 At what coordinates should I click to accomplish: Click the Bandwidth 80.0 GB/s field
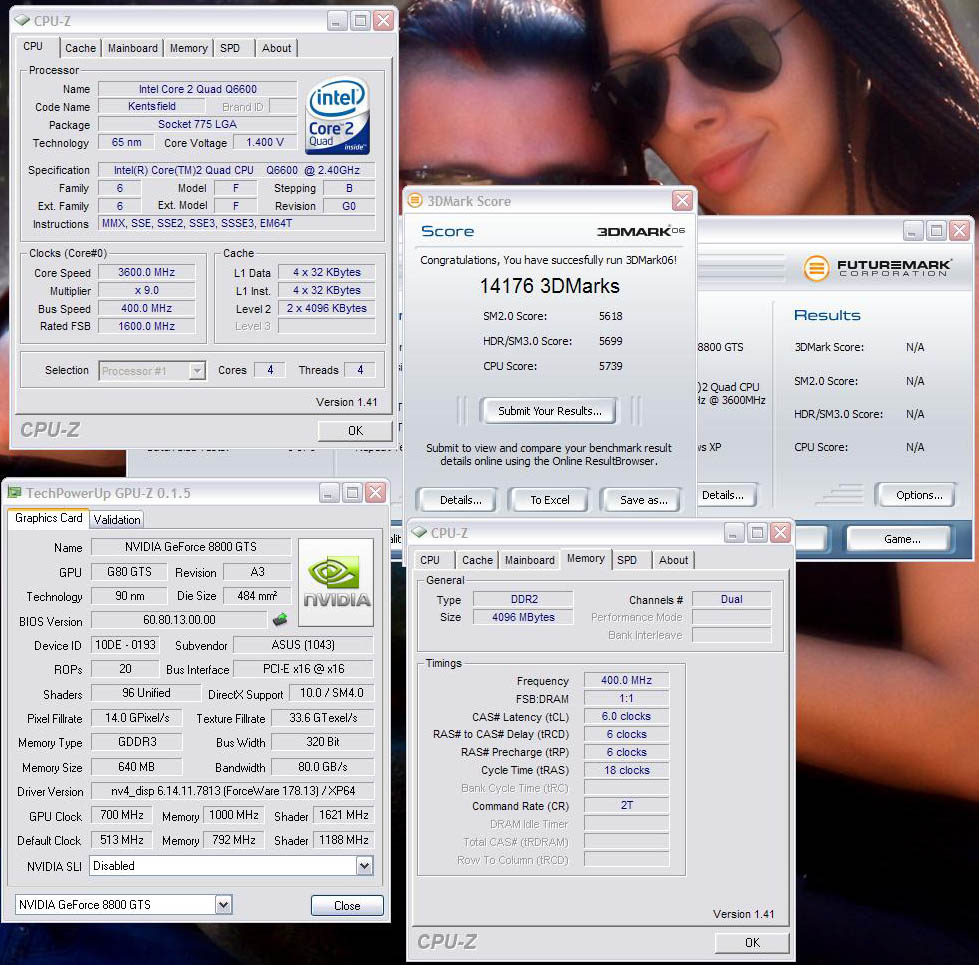tap(323, 767)
